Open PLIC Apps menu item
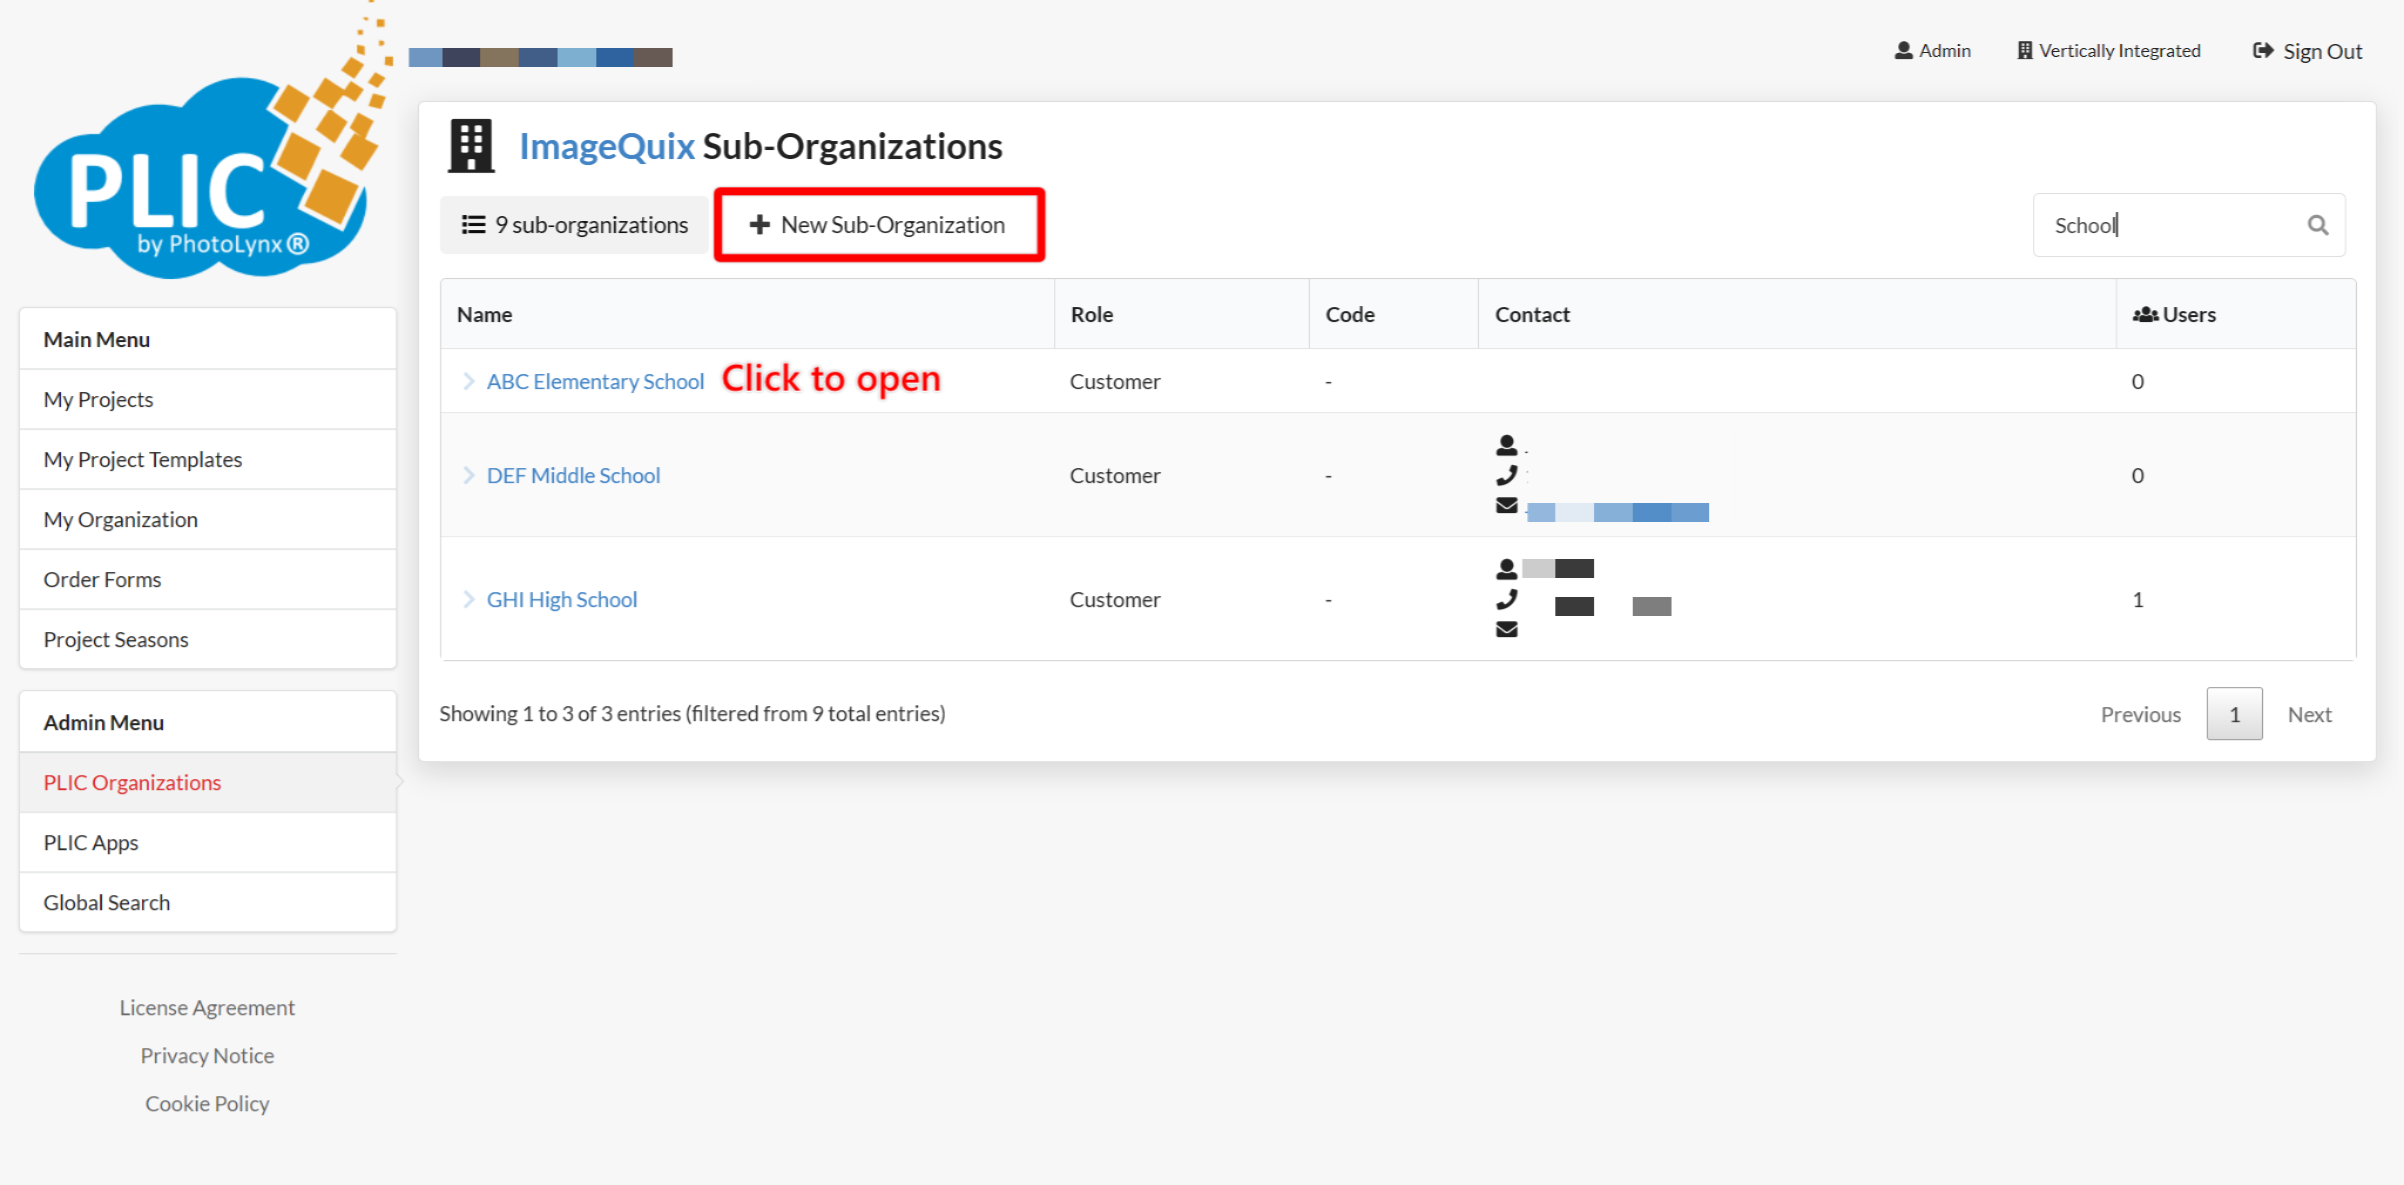 [208, 842]
